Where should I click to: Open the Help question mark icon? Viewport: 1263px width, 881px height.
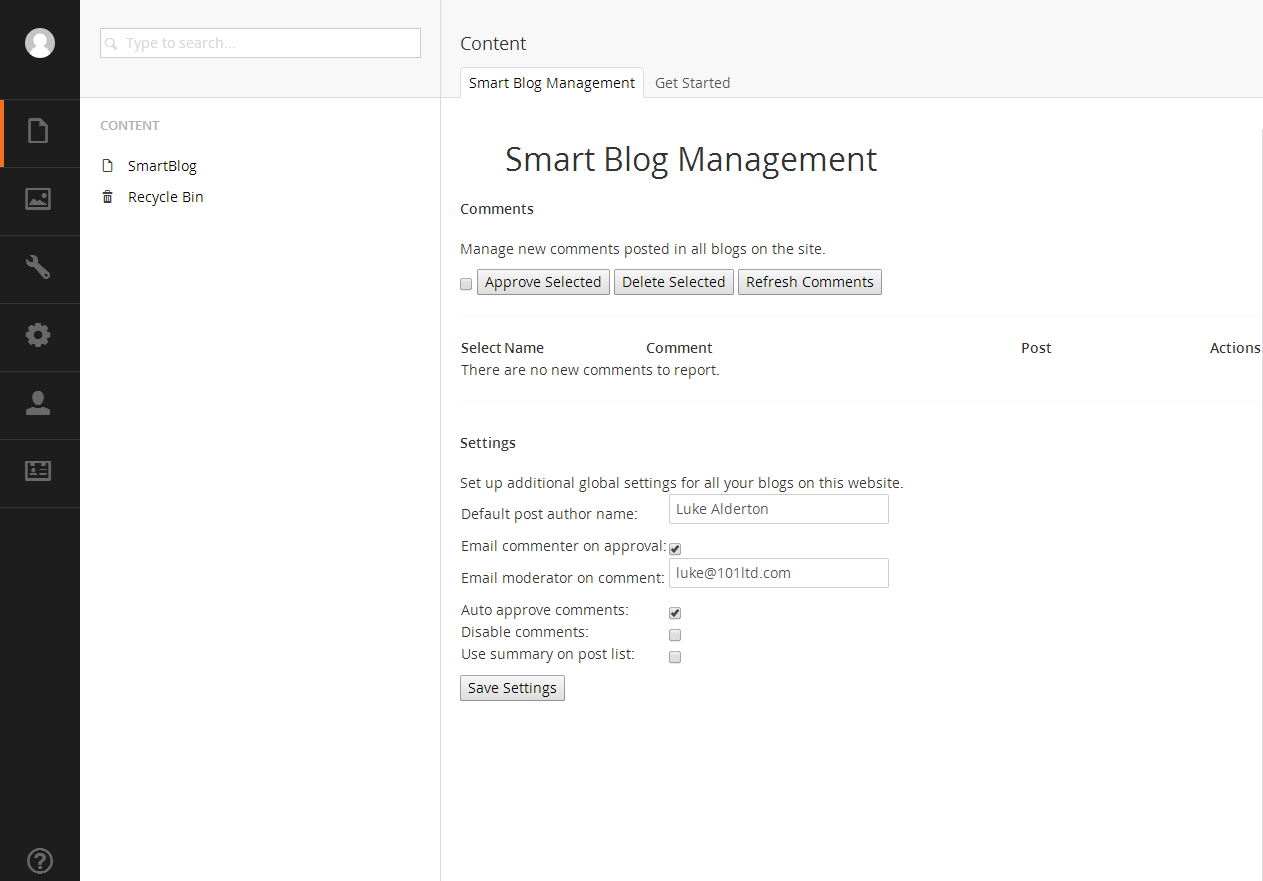(x=40, y=860)
